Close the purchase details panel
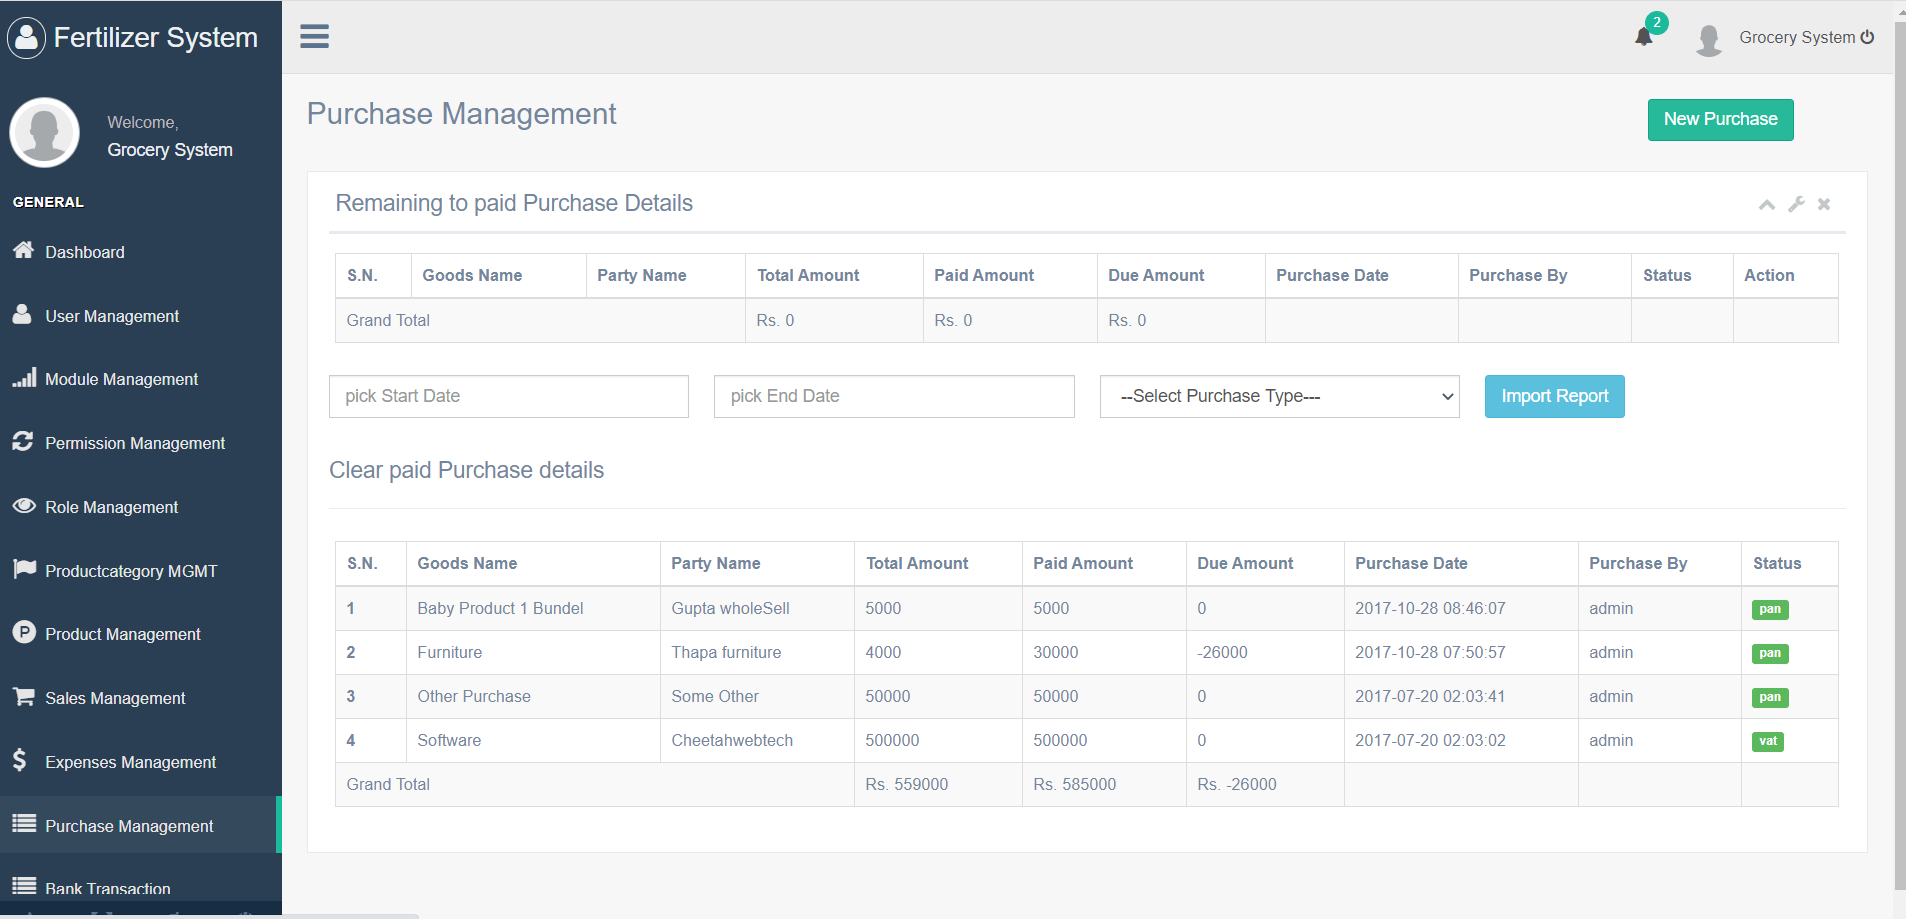 [x=1824, y=204]
